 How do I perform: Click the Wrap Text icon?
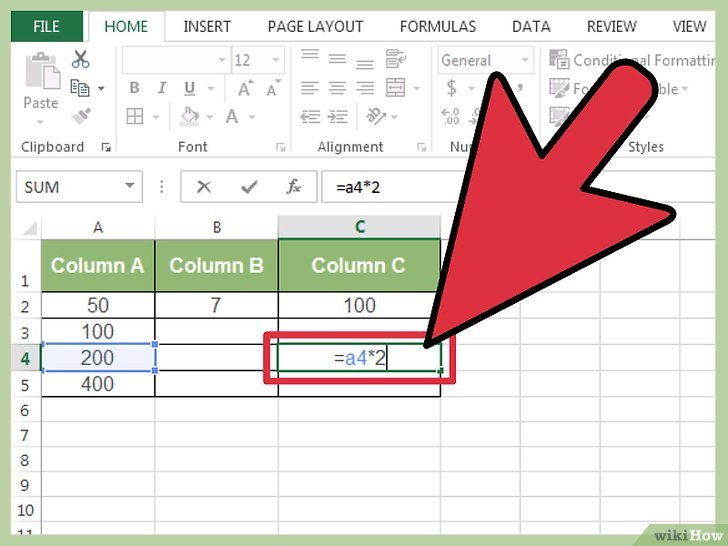click(x=396, y=59)
